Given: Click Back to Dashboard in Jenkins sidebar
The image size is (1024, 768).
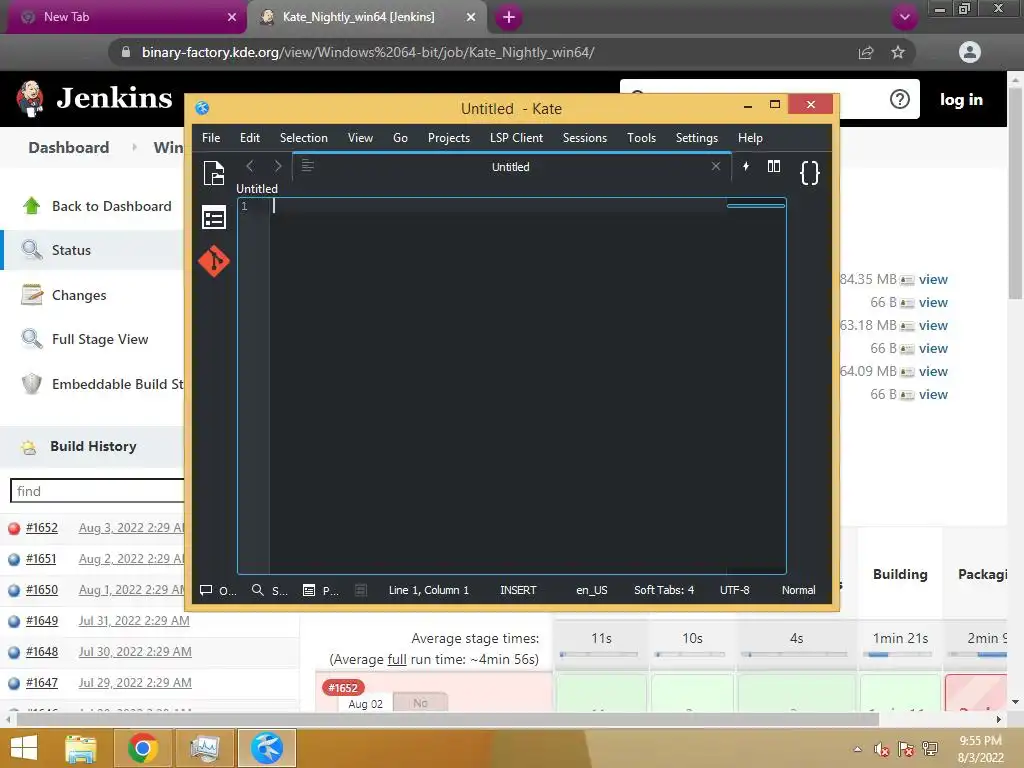Looking at the screenshot, I should (112, 206).
